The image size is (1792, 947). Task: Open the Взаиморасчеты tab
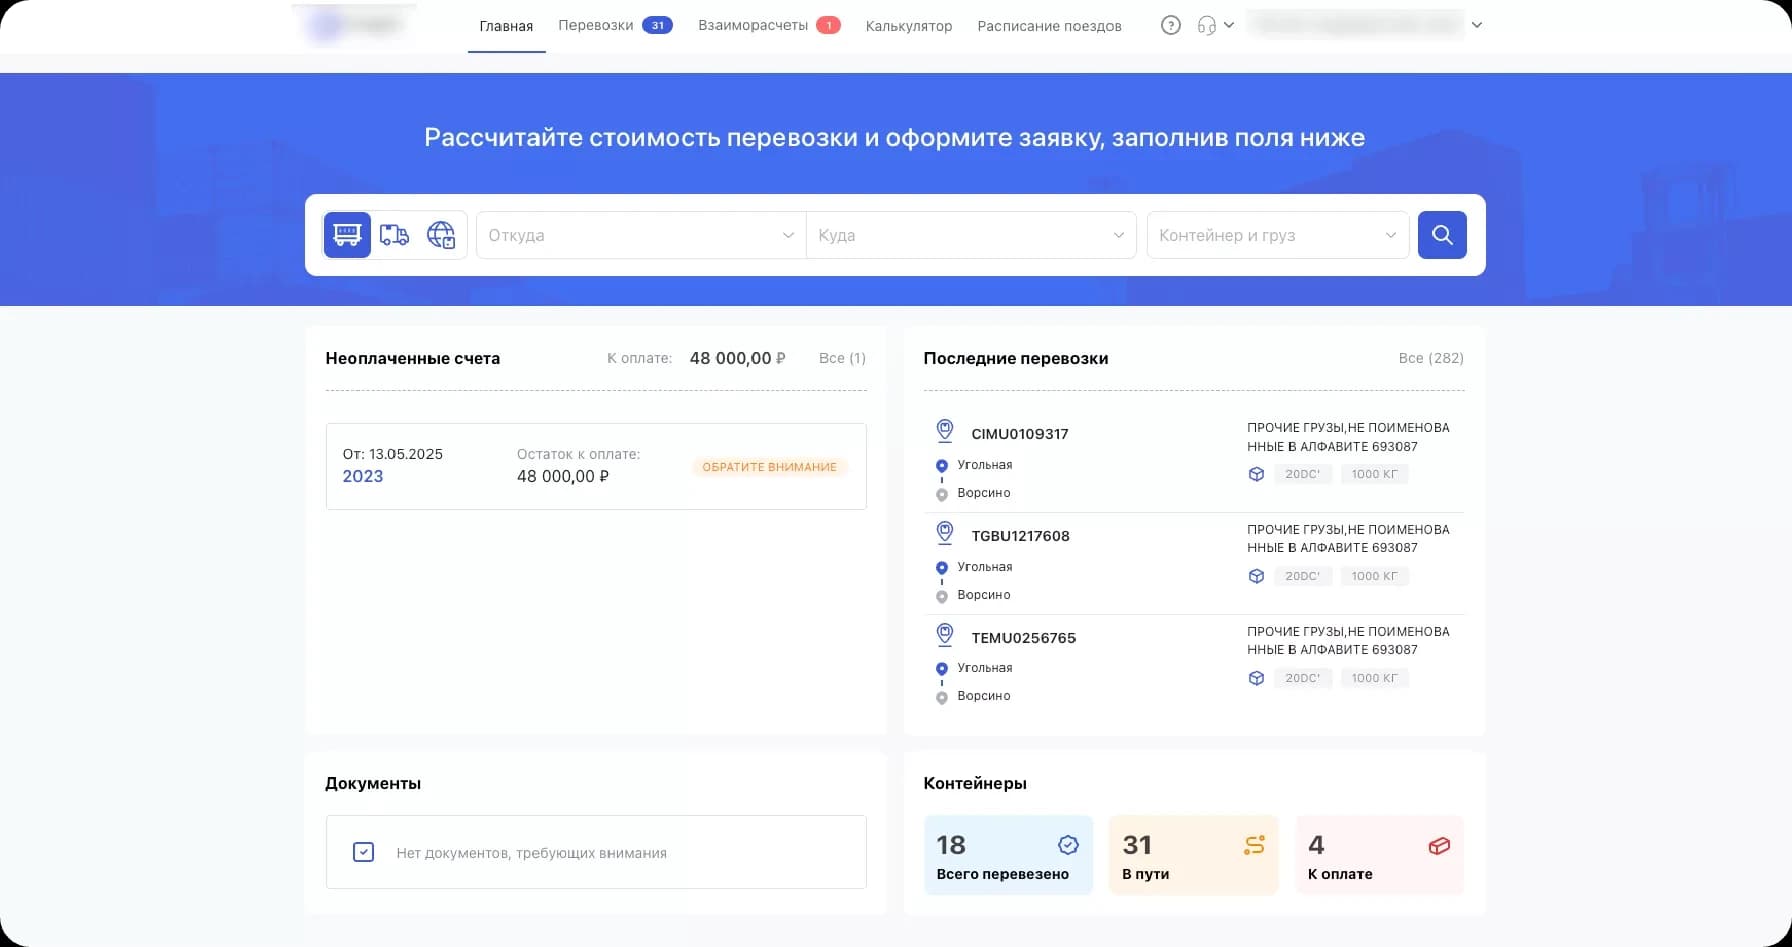click(753, 25)
